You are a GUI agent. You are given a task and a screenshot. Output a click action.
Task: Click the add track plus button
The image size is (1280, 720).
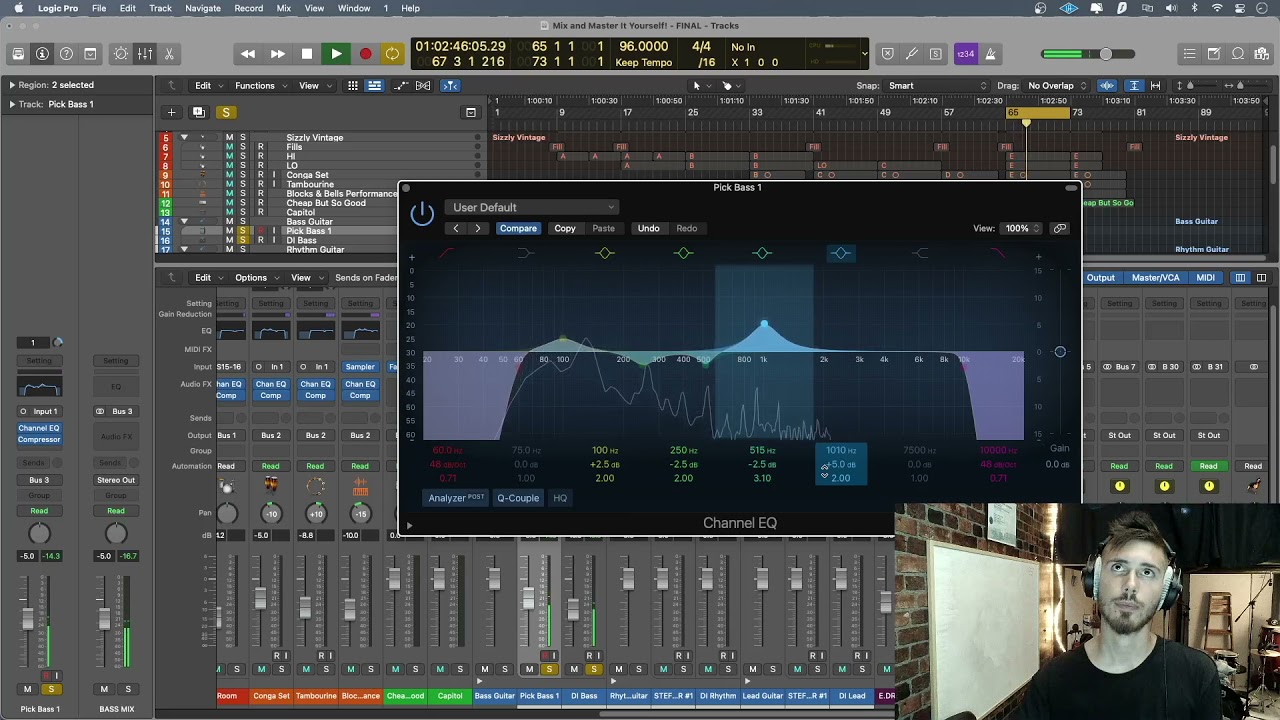[171, 112]
